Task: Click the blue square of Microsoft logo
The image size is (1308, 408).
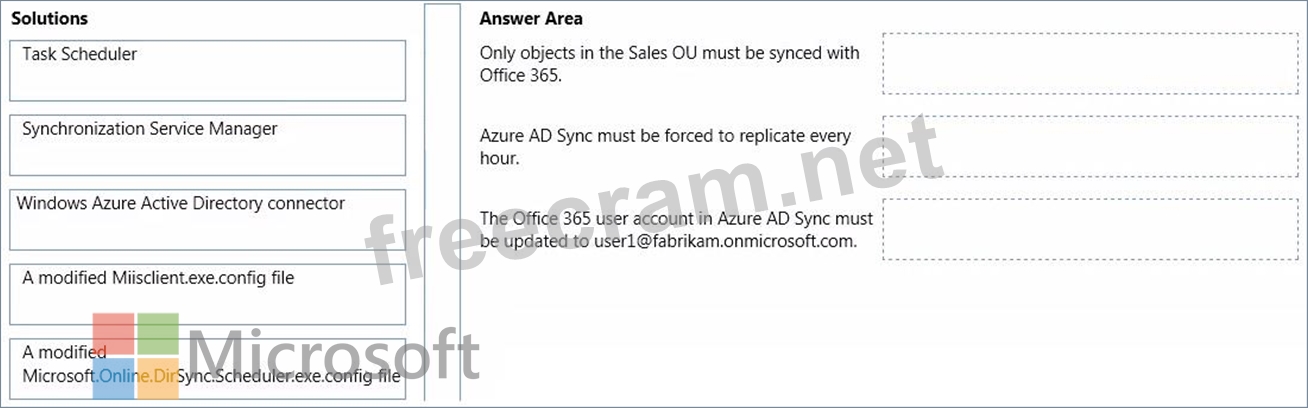Action: click(x=114, y=379)
